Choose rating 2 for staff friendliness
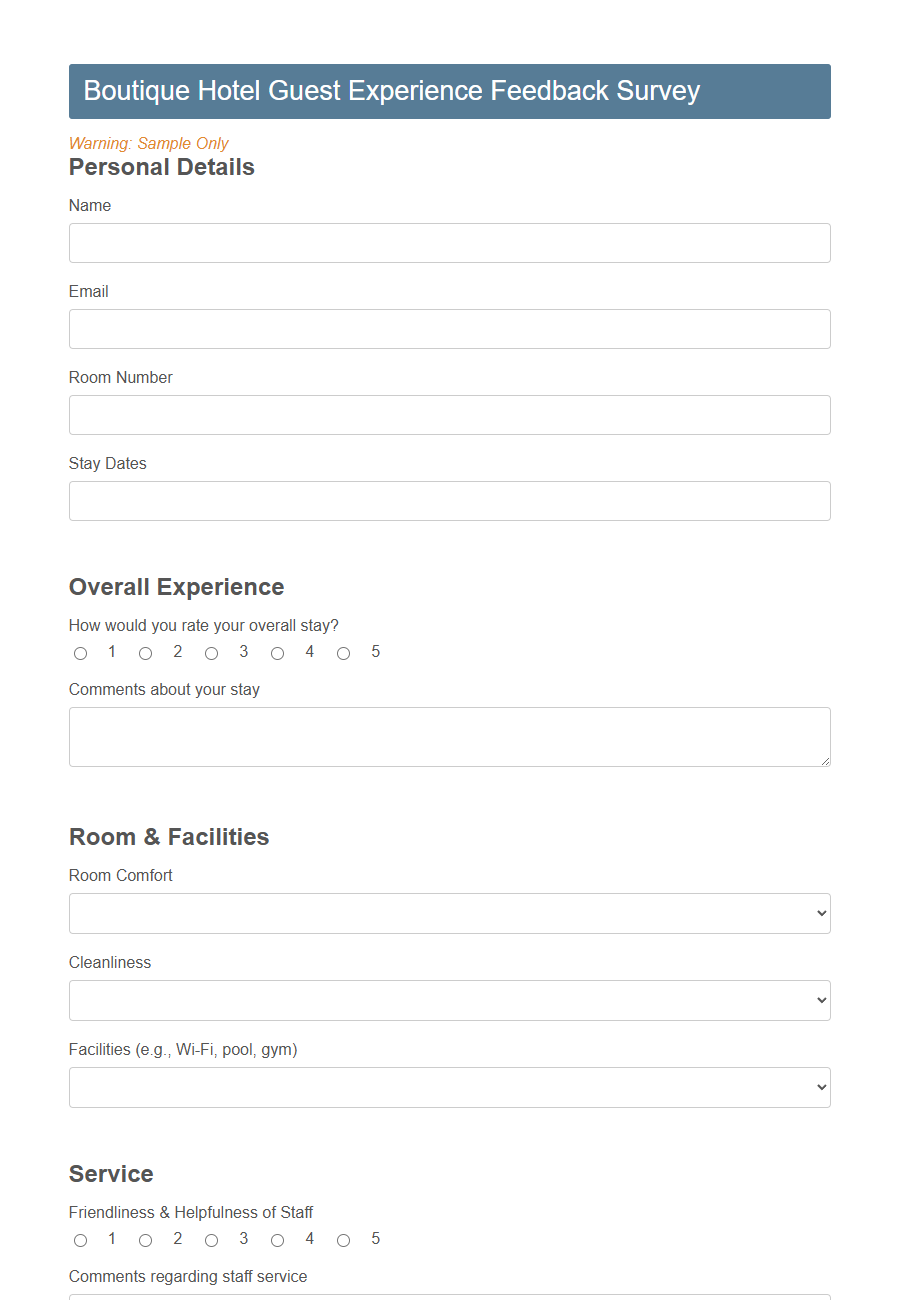This screenshot has width=900, height=1300. click(x=146, y=1239)
